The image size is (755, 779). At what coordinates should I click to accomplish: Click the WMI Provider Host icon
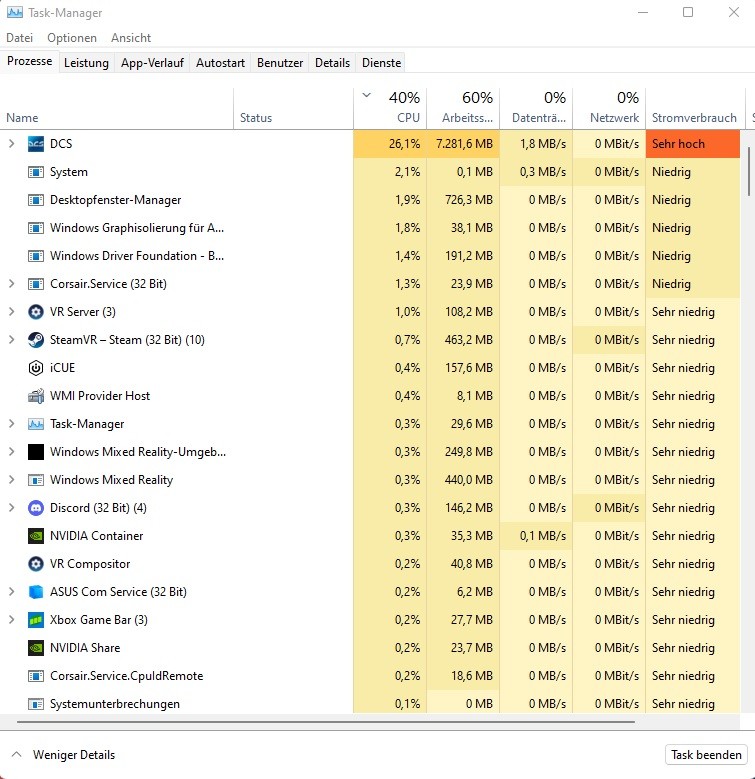(36, 396)
